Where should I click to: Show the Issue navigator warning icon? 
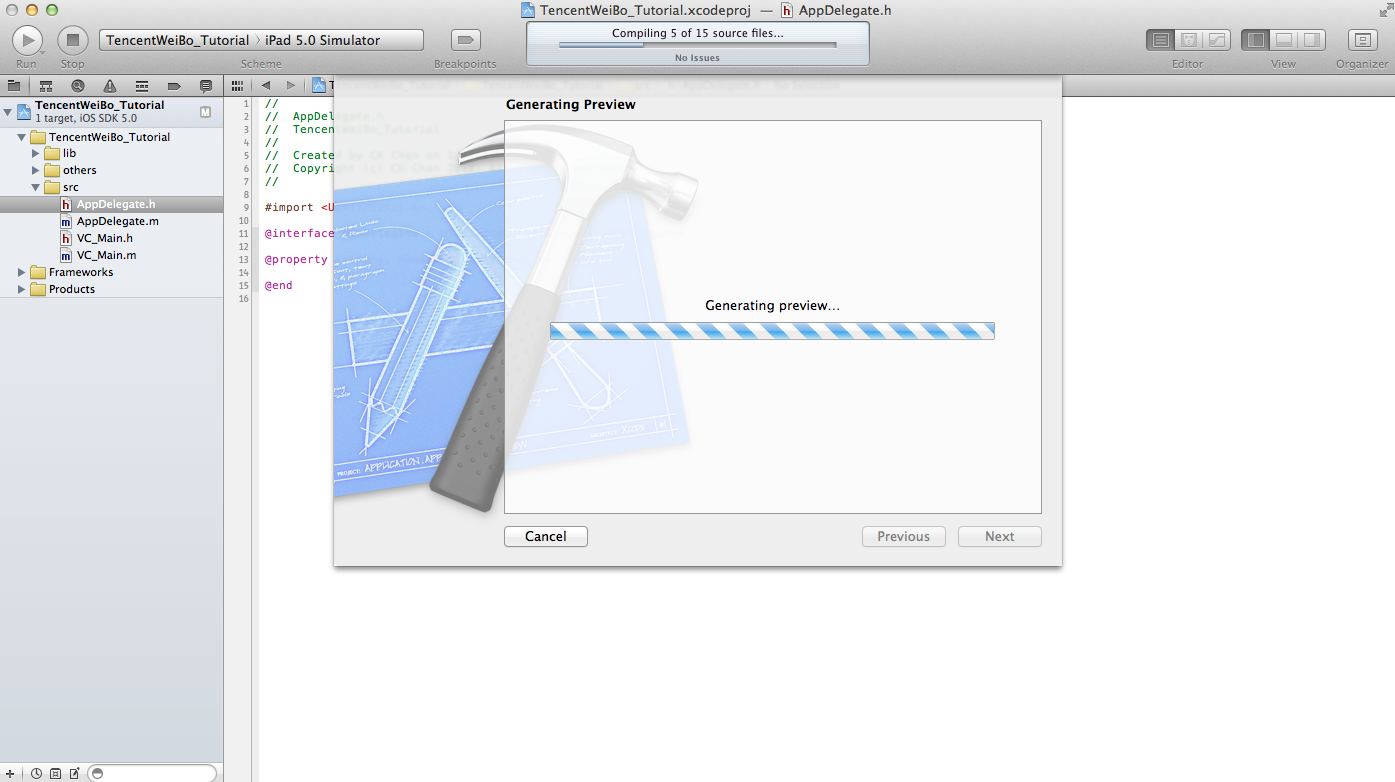pos(110,86)
